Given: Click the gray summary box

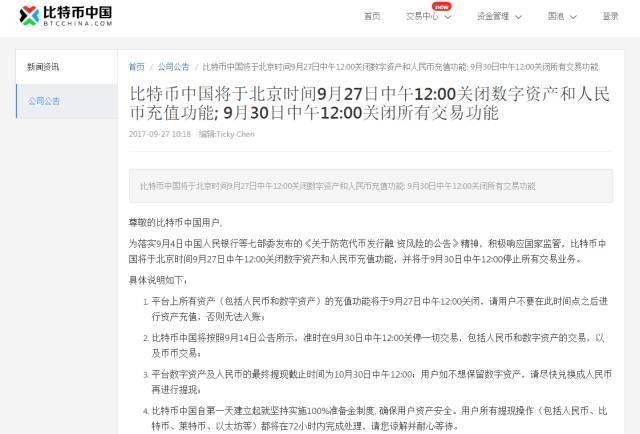Looking at the screenshot, I should coord(371,186).
